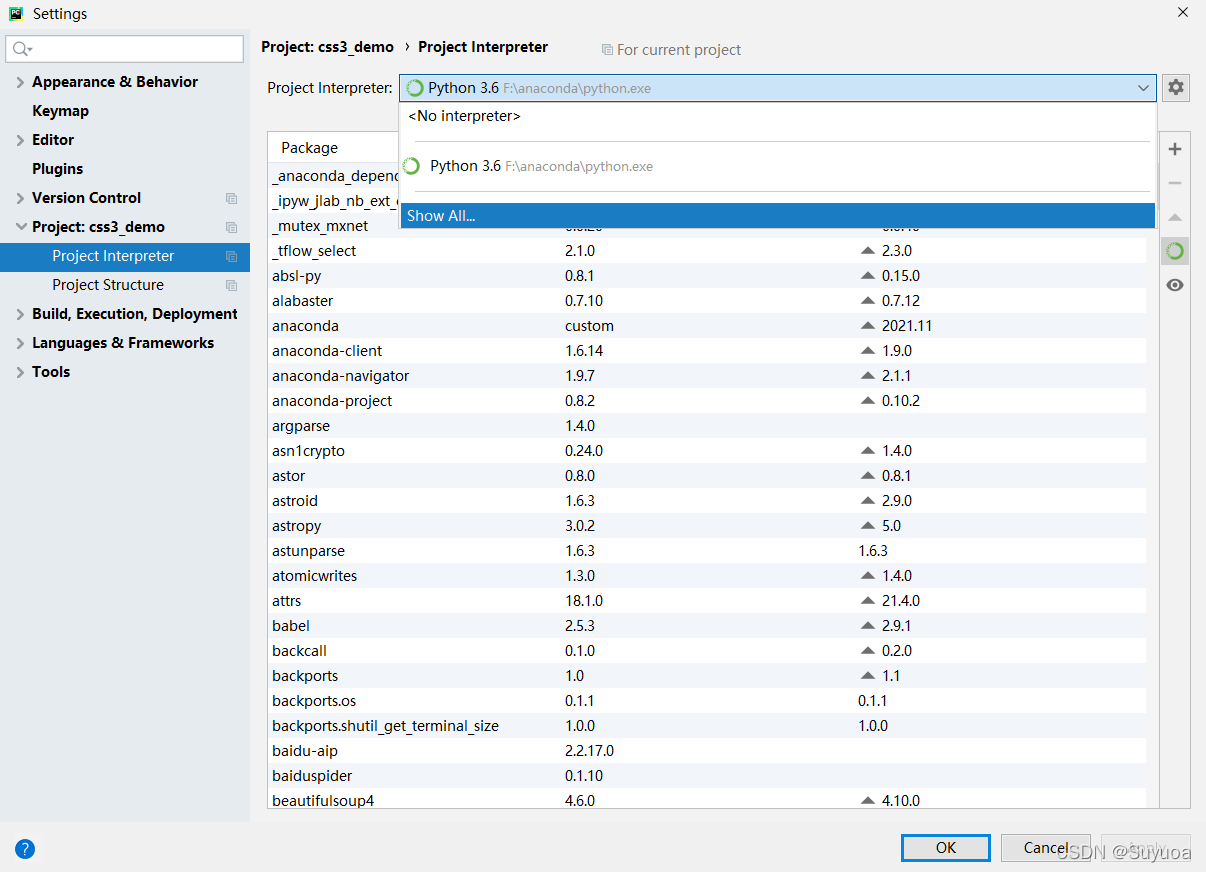Click the minus icon to uninstall package

pos(1175,183)
